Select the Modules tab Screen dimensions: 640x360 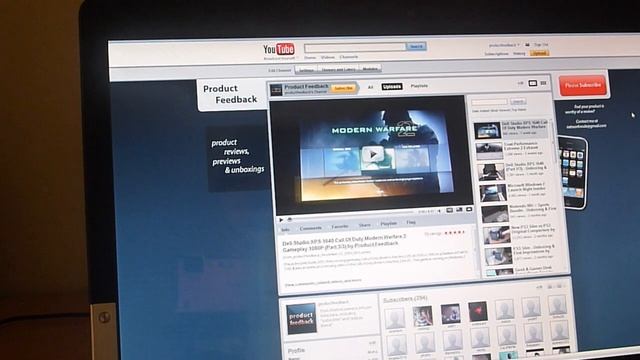pos(370,69)
